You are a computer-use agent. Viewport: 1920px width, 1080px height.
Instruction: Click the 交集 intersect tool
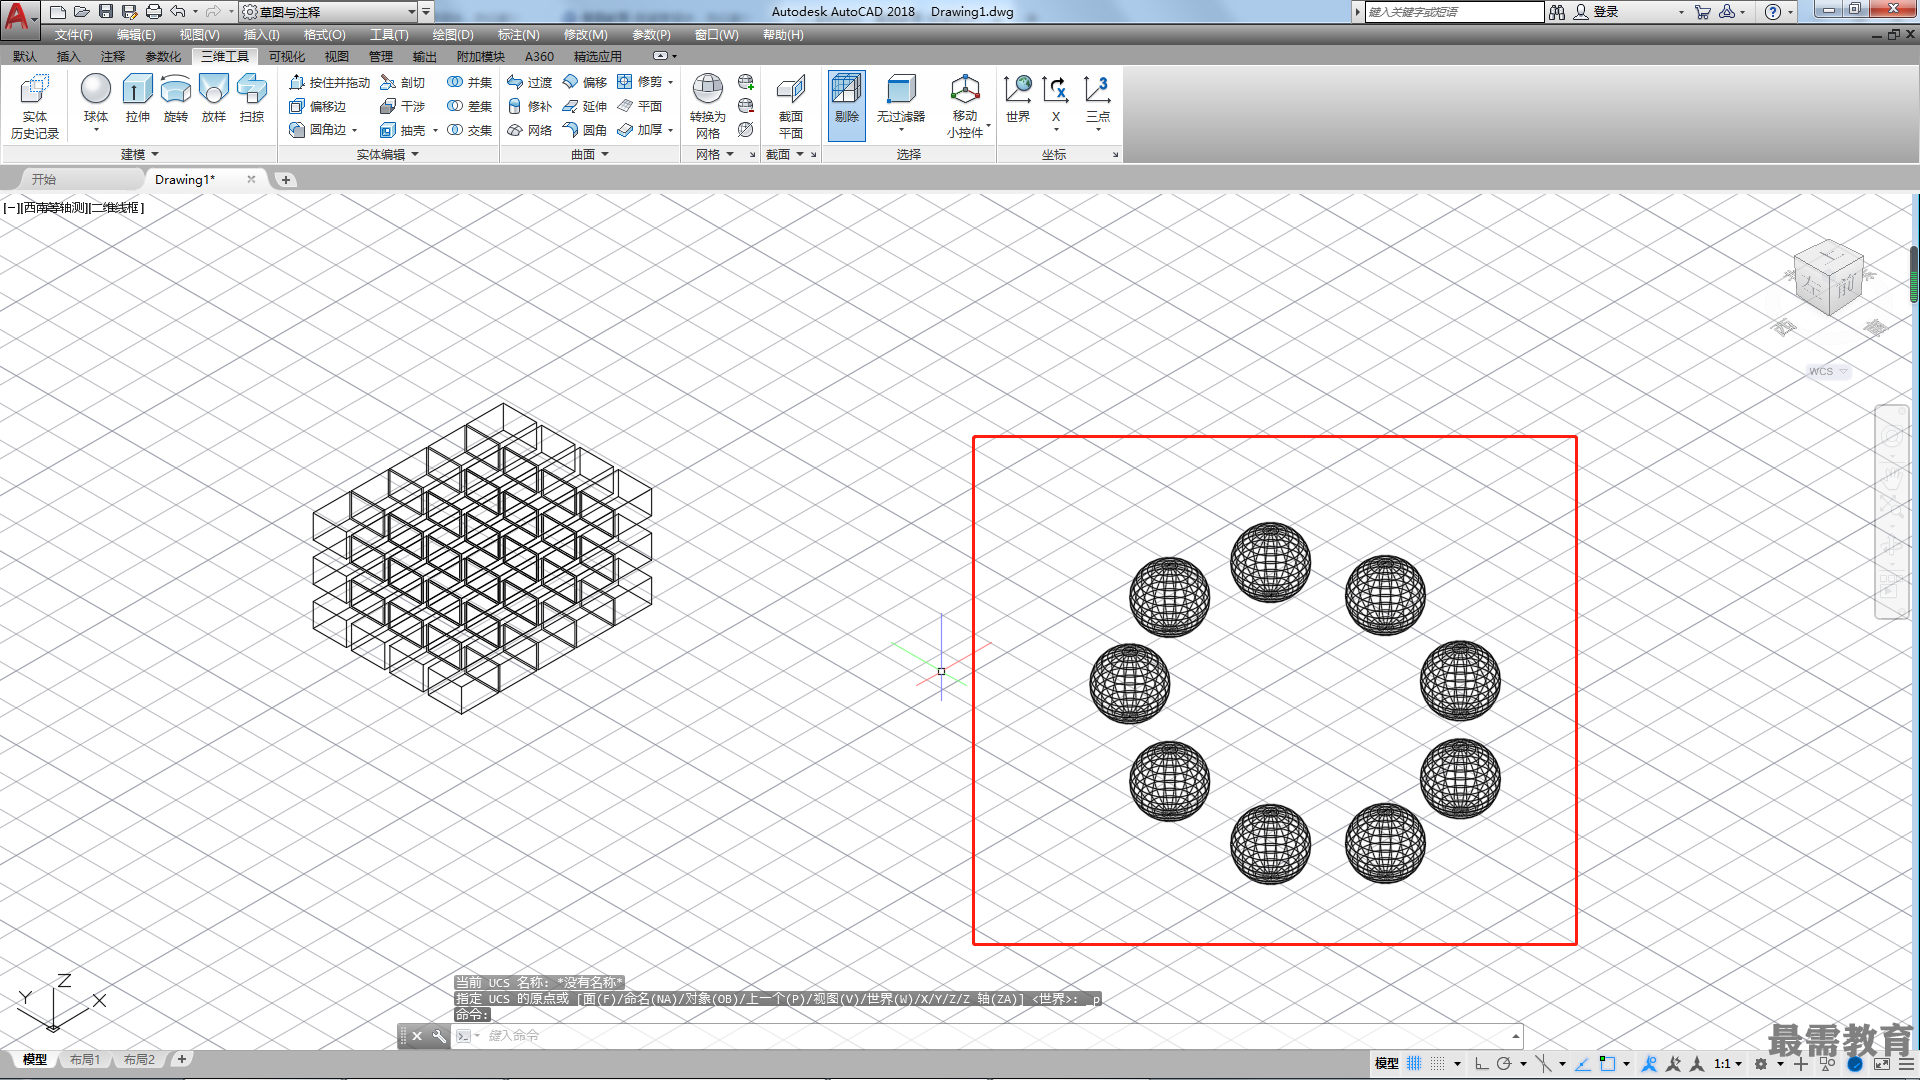(469, 130)
